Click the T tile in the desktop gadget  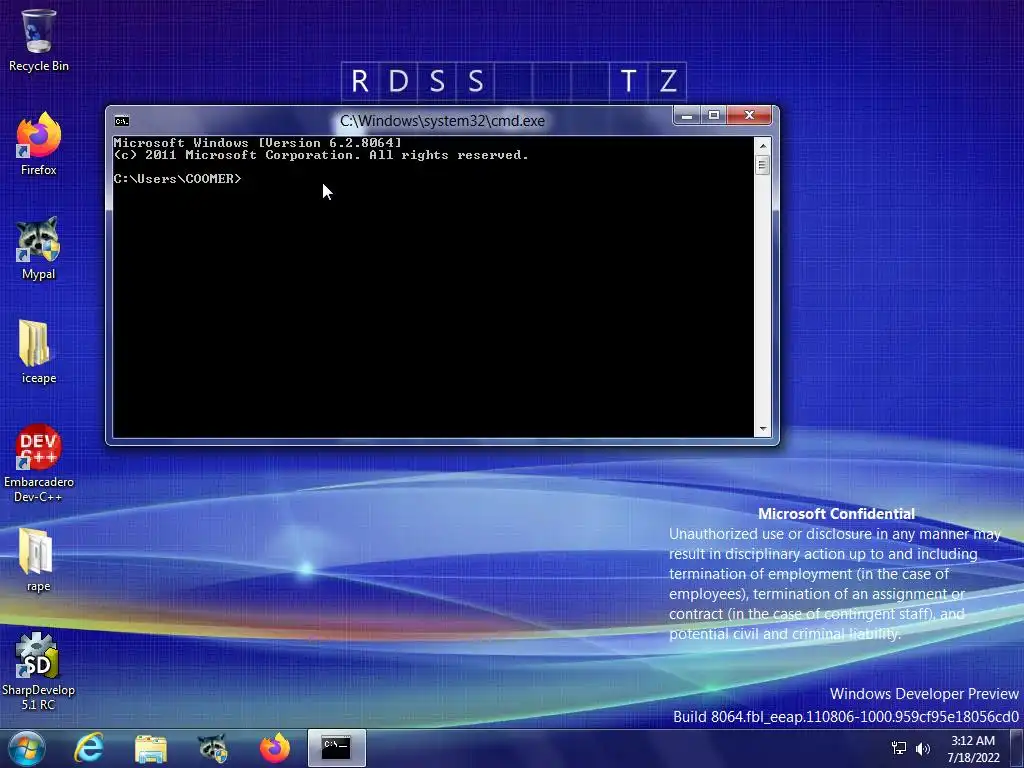coord(628,82)
